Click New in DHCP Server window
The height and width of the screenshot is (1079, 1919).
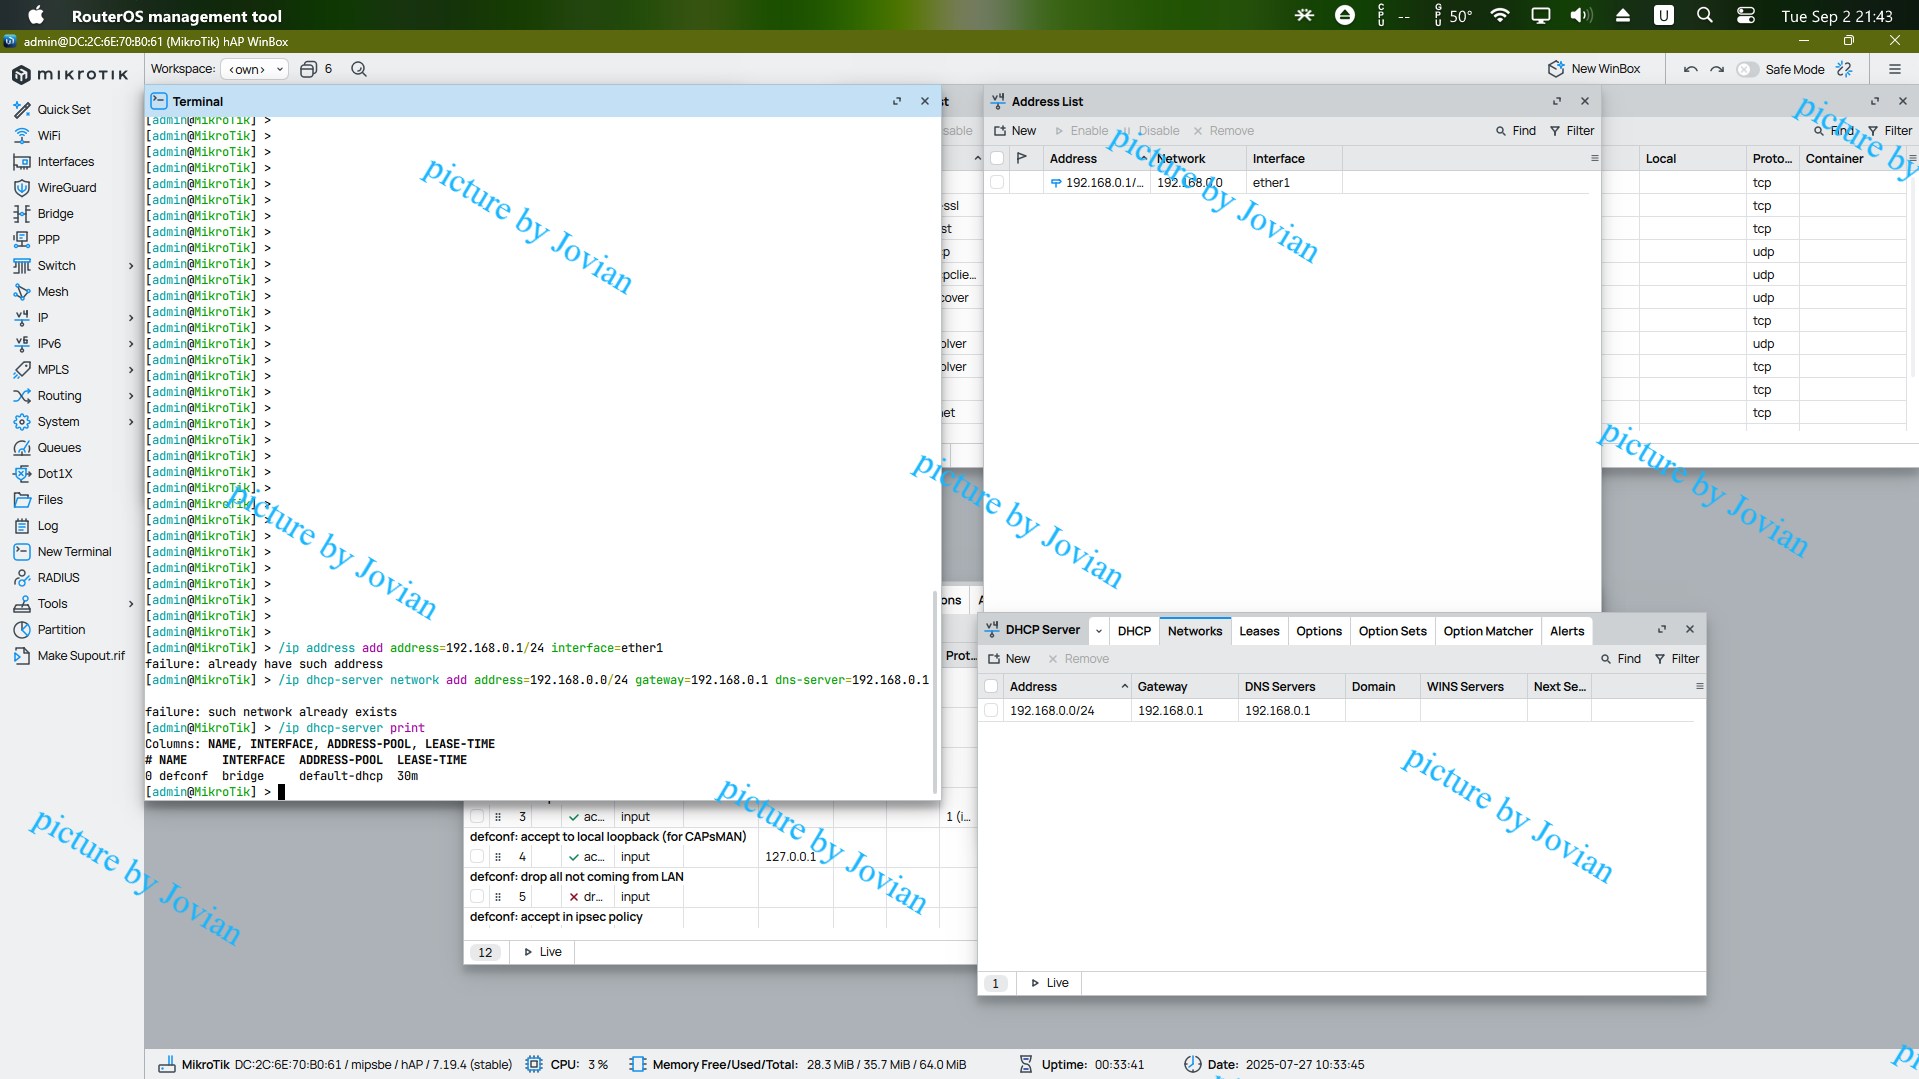point(1009,659)
